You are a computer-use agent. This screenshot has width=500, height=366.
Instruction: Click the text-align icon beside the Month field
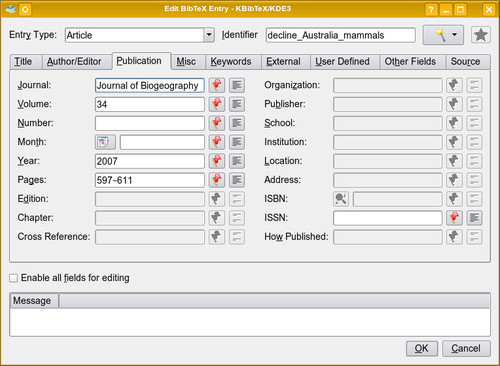coord(237,142)
